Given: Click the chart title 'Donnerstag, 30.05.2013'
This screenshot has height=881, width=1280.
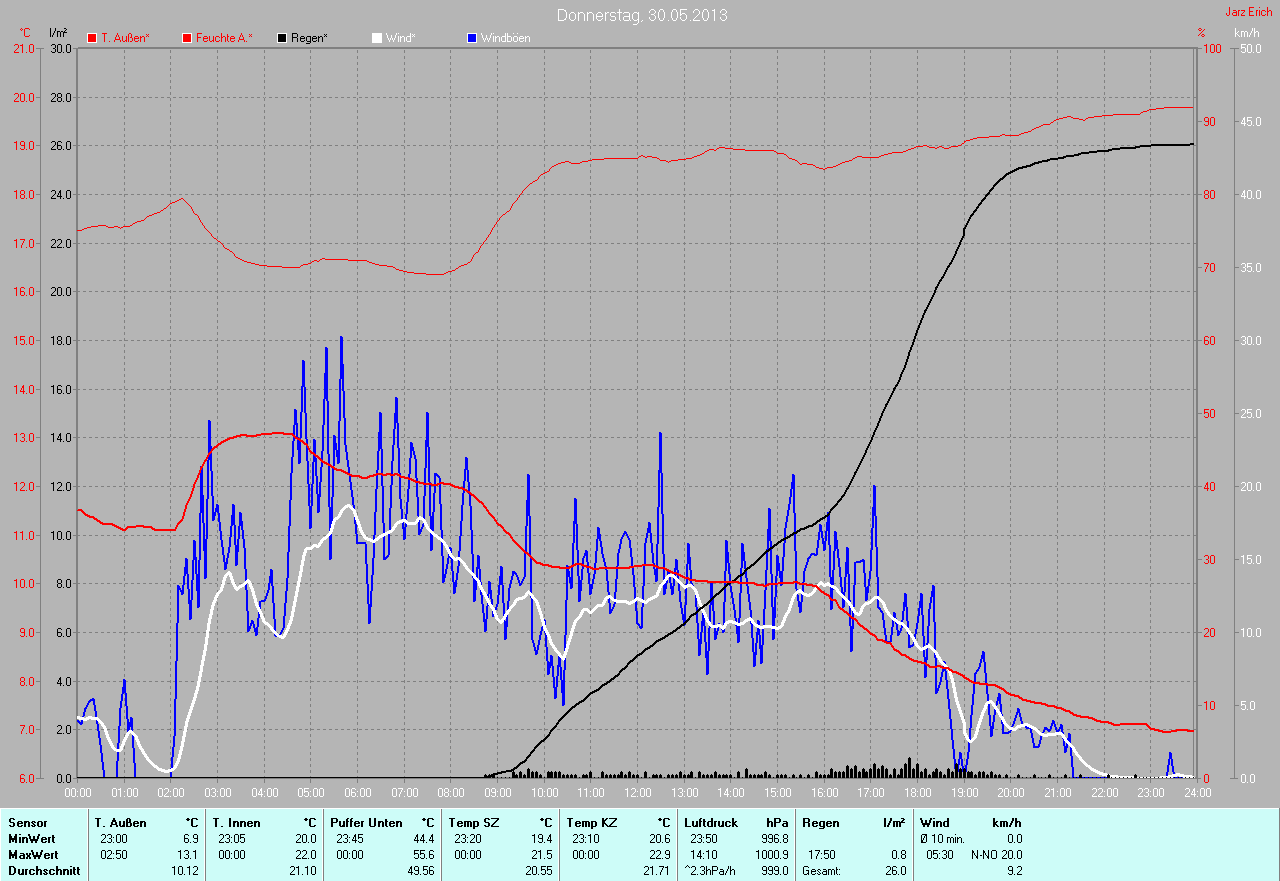Looking at the screenshot, I should coord(642,15).
